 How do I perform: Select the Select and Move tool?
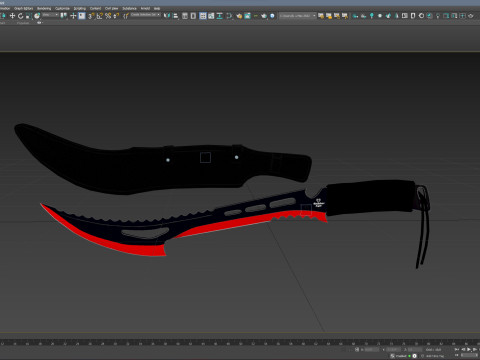(x=12, y=16)
